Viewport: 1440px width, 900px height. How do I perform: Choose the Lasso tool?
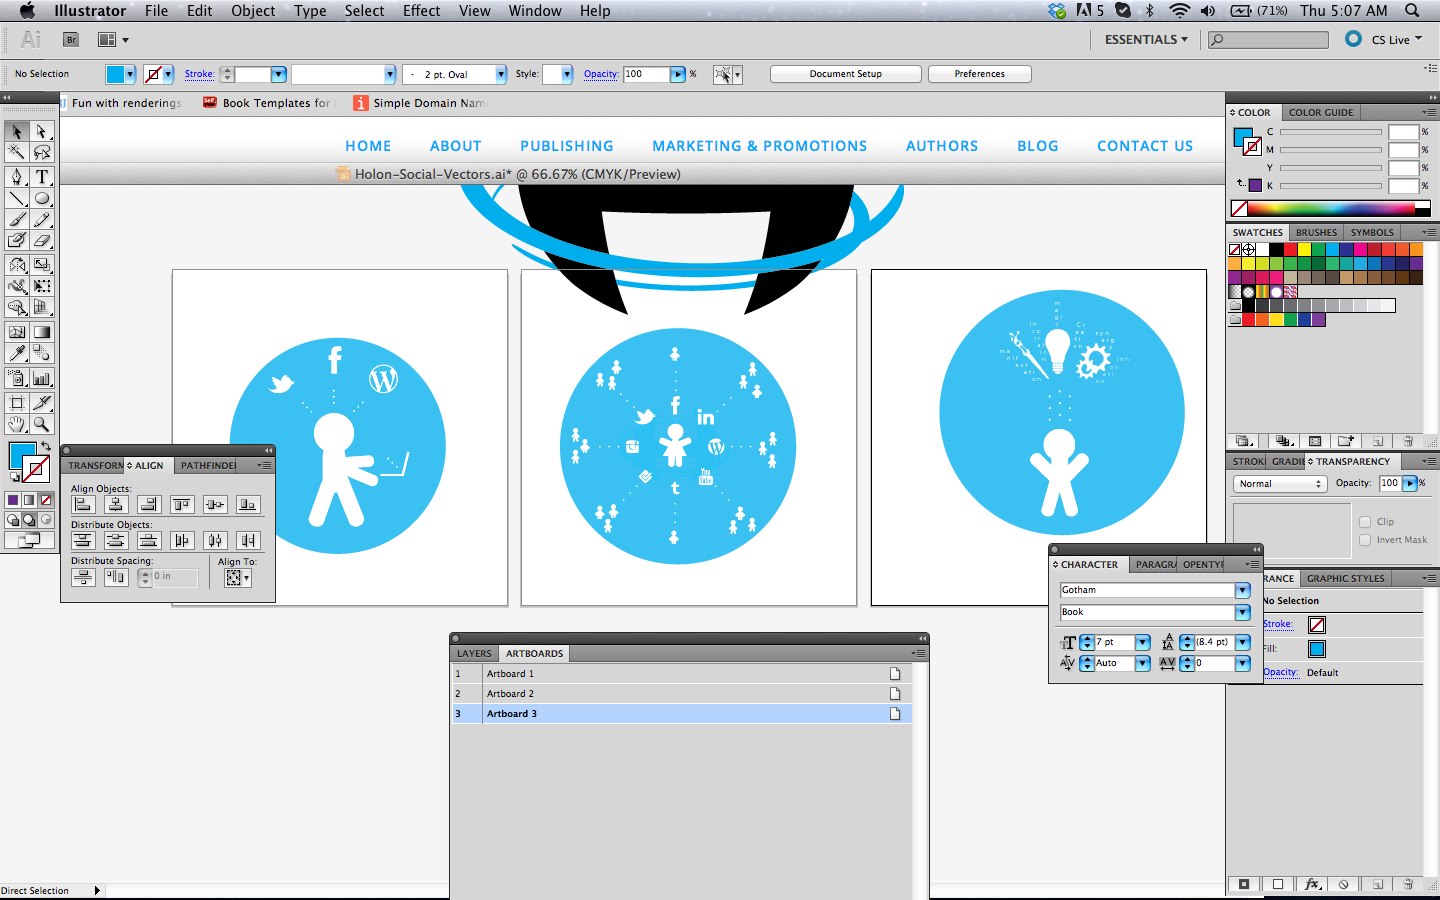tap(41, 152)
